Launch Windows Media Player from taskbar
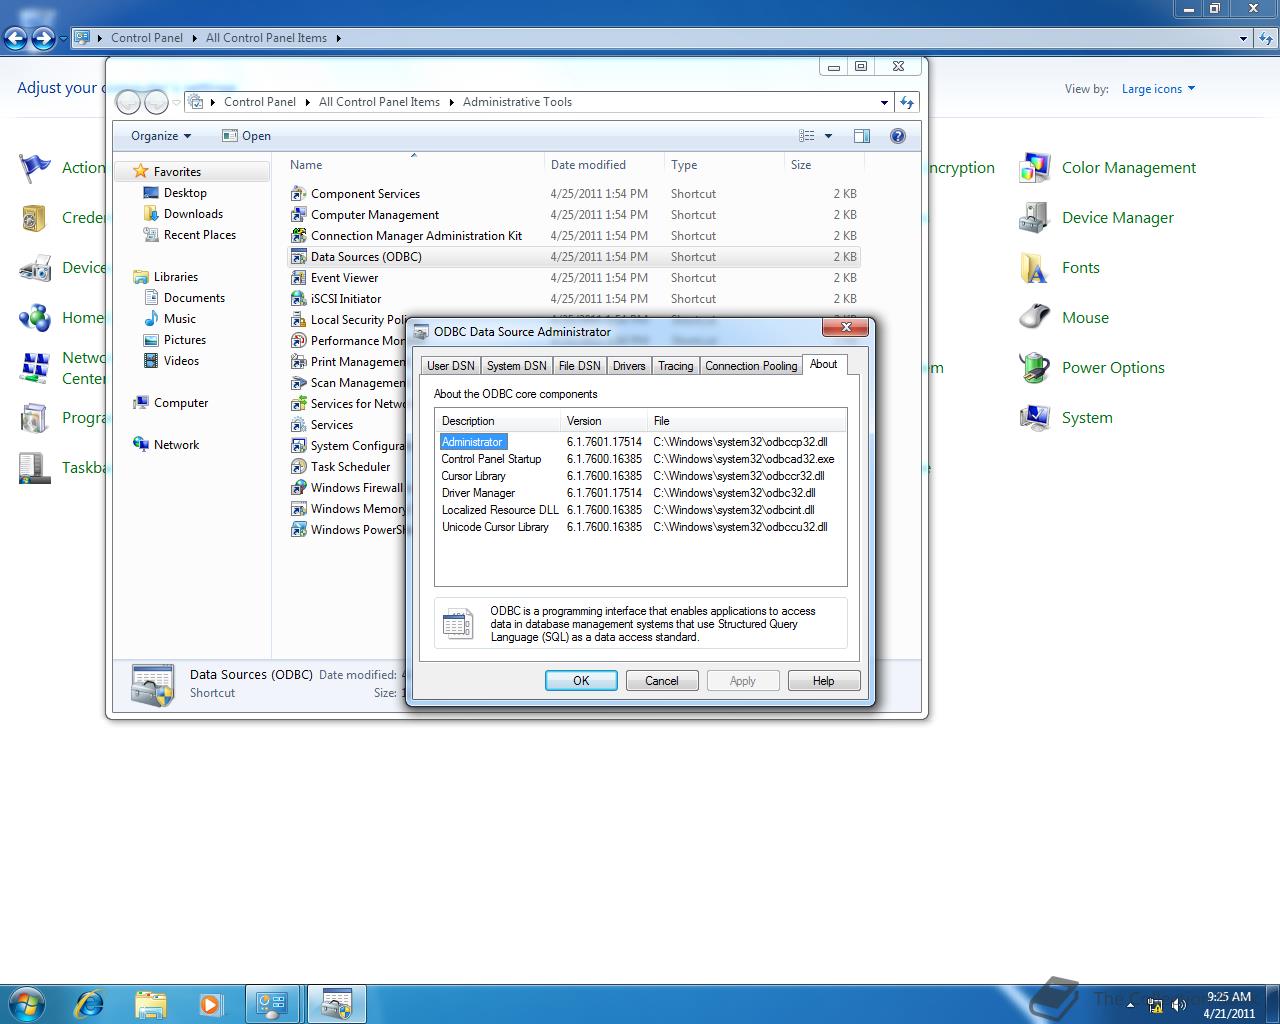 tap(211, 1003)
